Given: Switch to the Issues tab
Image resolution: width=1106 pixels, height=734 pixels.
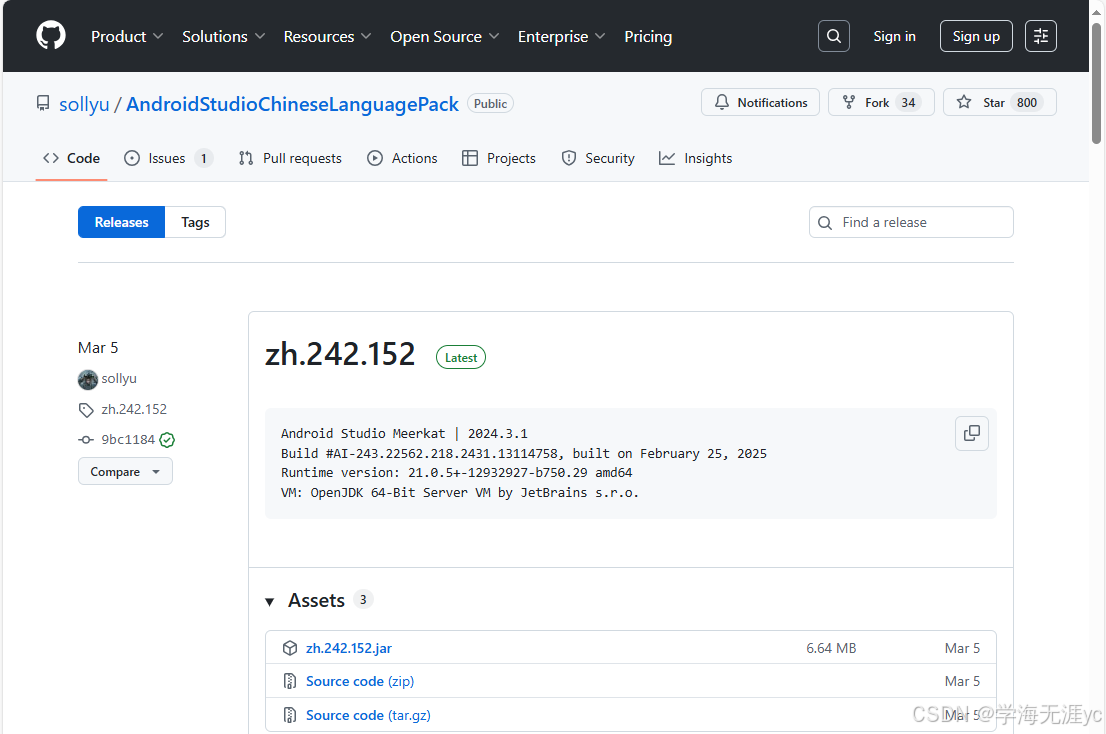Looking at the screenshot, I should point(168,159).
